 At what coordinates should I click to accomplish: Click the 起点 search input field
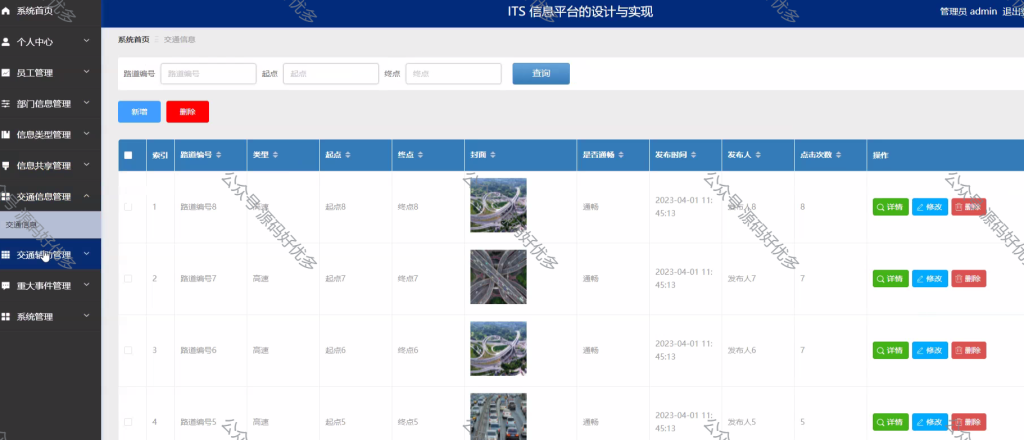point(331,74)
